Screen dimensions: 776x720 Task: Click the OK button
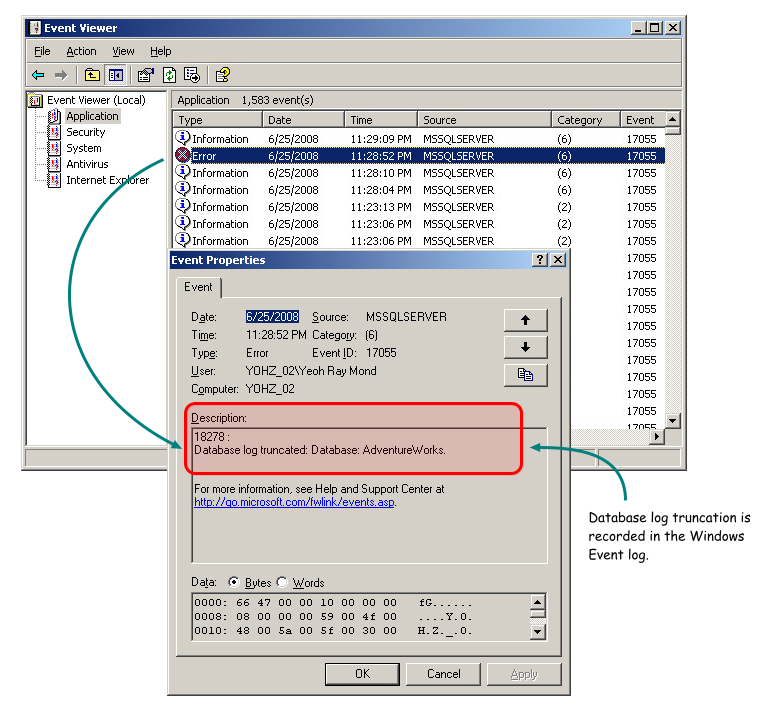tap(362, 674)
